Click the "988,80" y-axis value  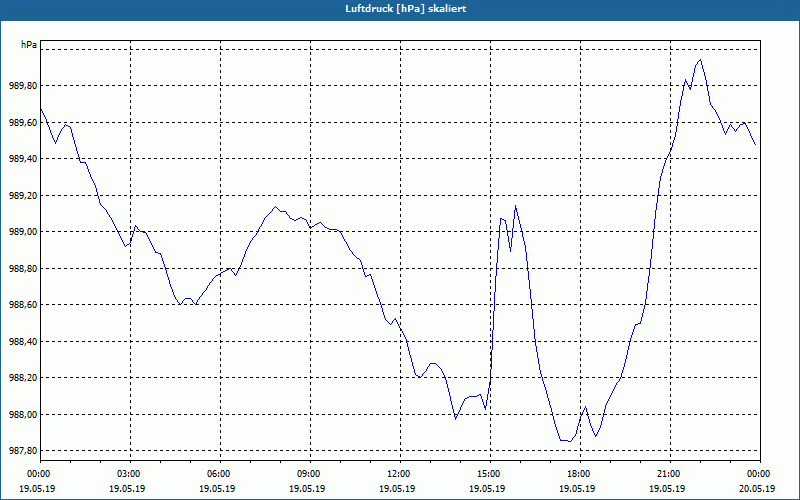(23, 268)
